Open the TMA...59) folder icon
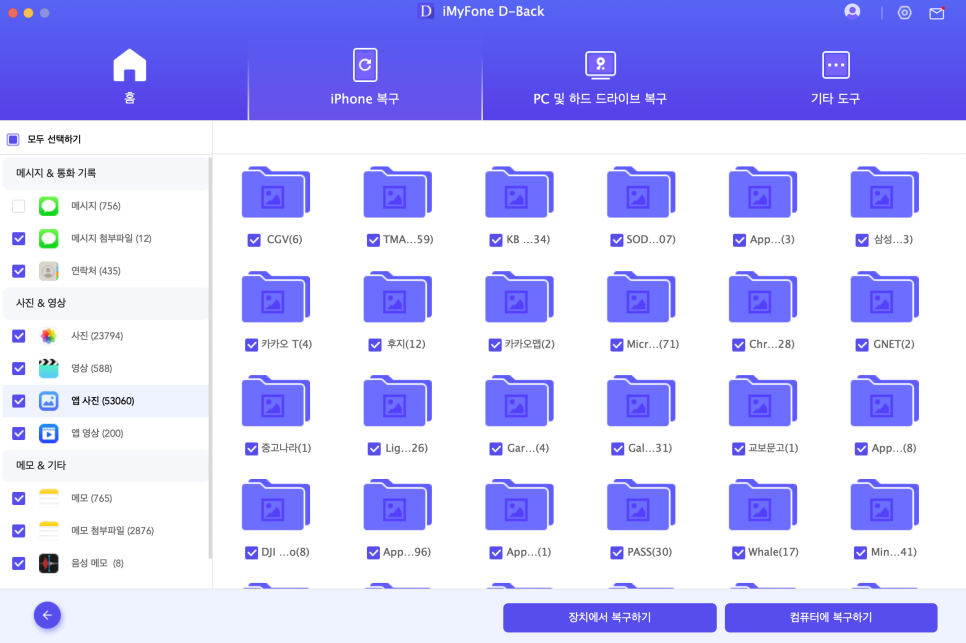 397,192
